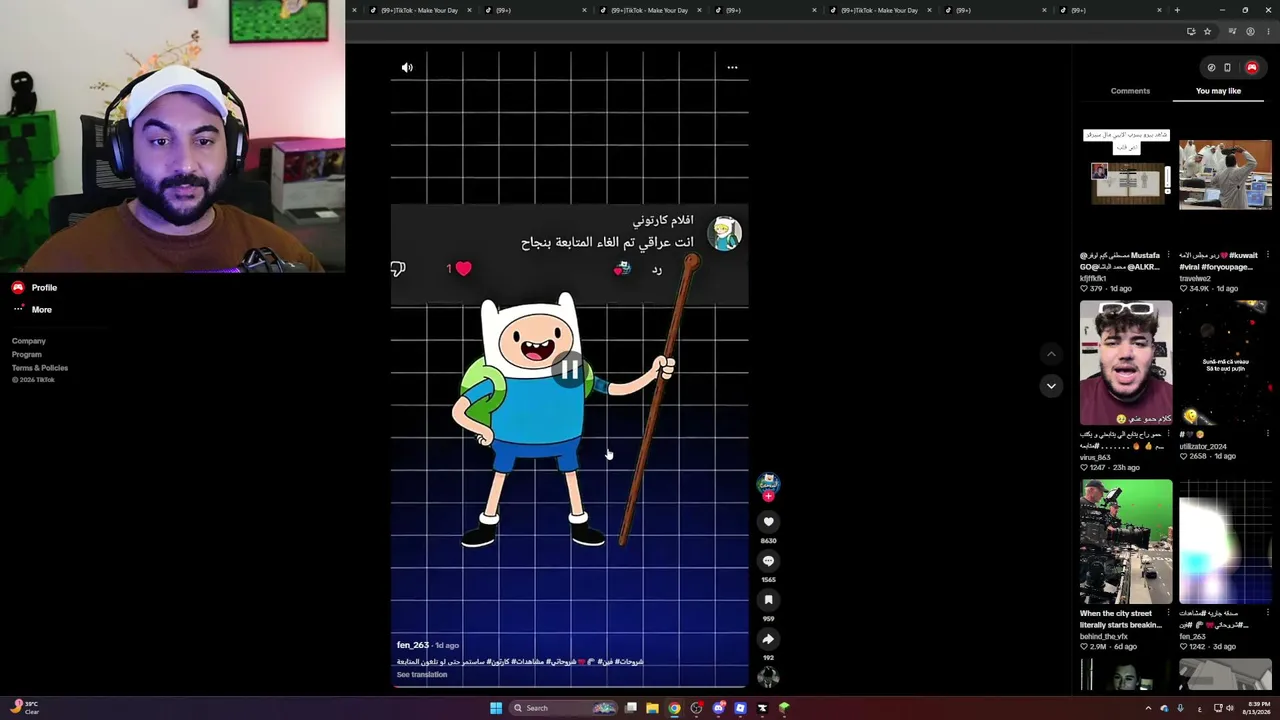Open the Terms & Policies footer link
Screen dimensions: 1280x720
point(40,368)
